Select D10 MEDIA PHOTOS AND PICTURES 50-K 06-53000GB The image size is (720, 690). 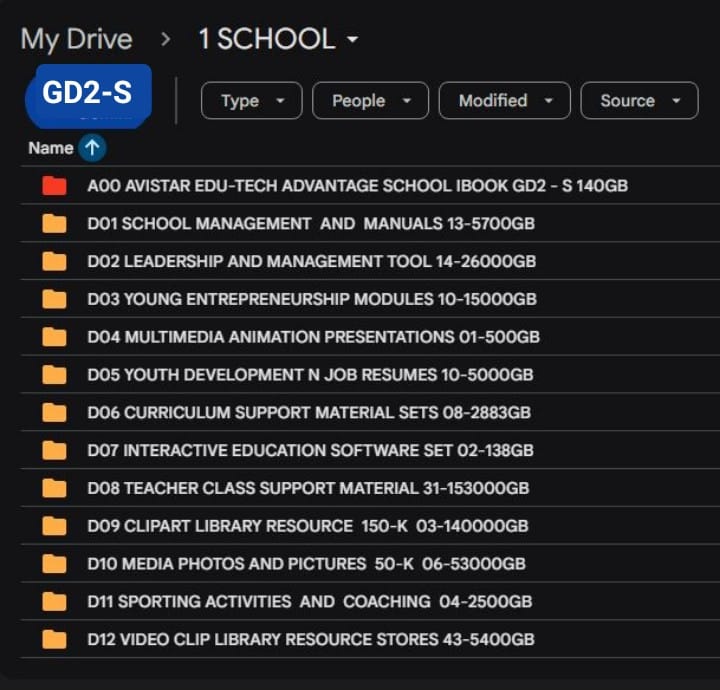[x=306, y=564]
